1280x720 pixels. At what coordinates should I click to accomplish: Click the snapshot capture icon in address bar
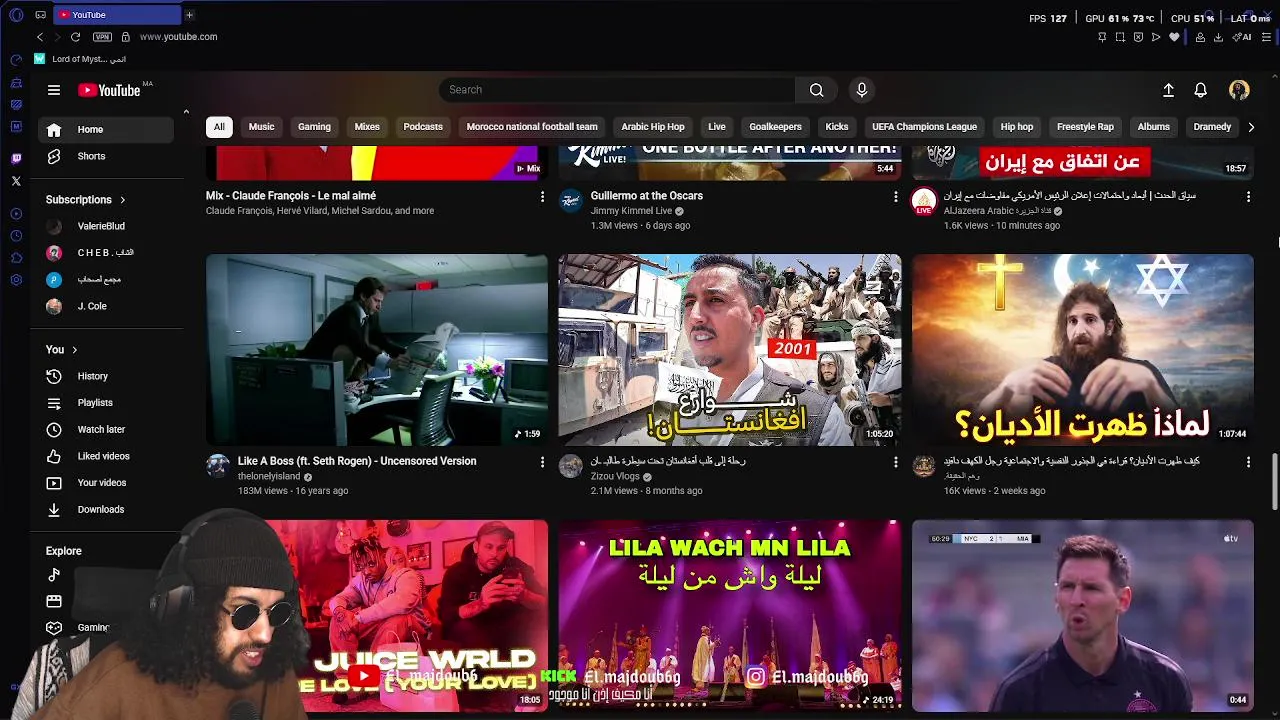1120,37
